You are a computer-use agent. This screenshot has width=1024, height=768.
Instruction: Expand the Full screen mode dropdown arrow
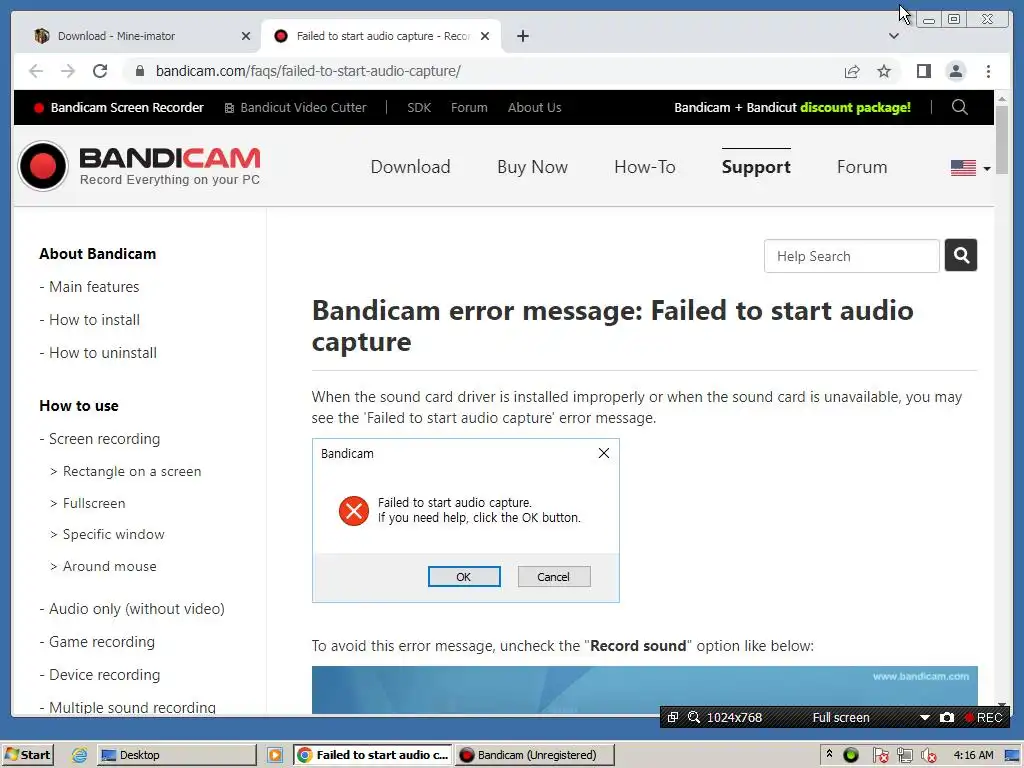tap(924, 717)
